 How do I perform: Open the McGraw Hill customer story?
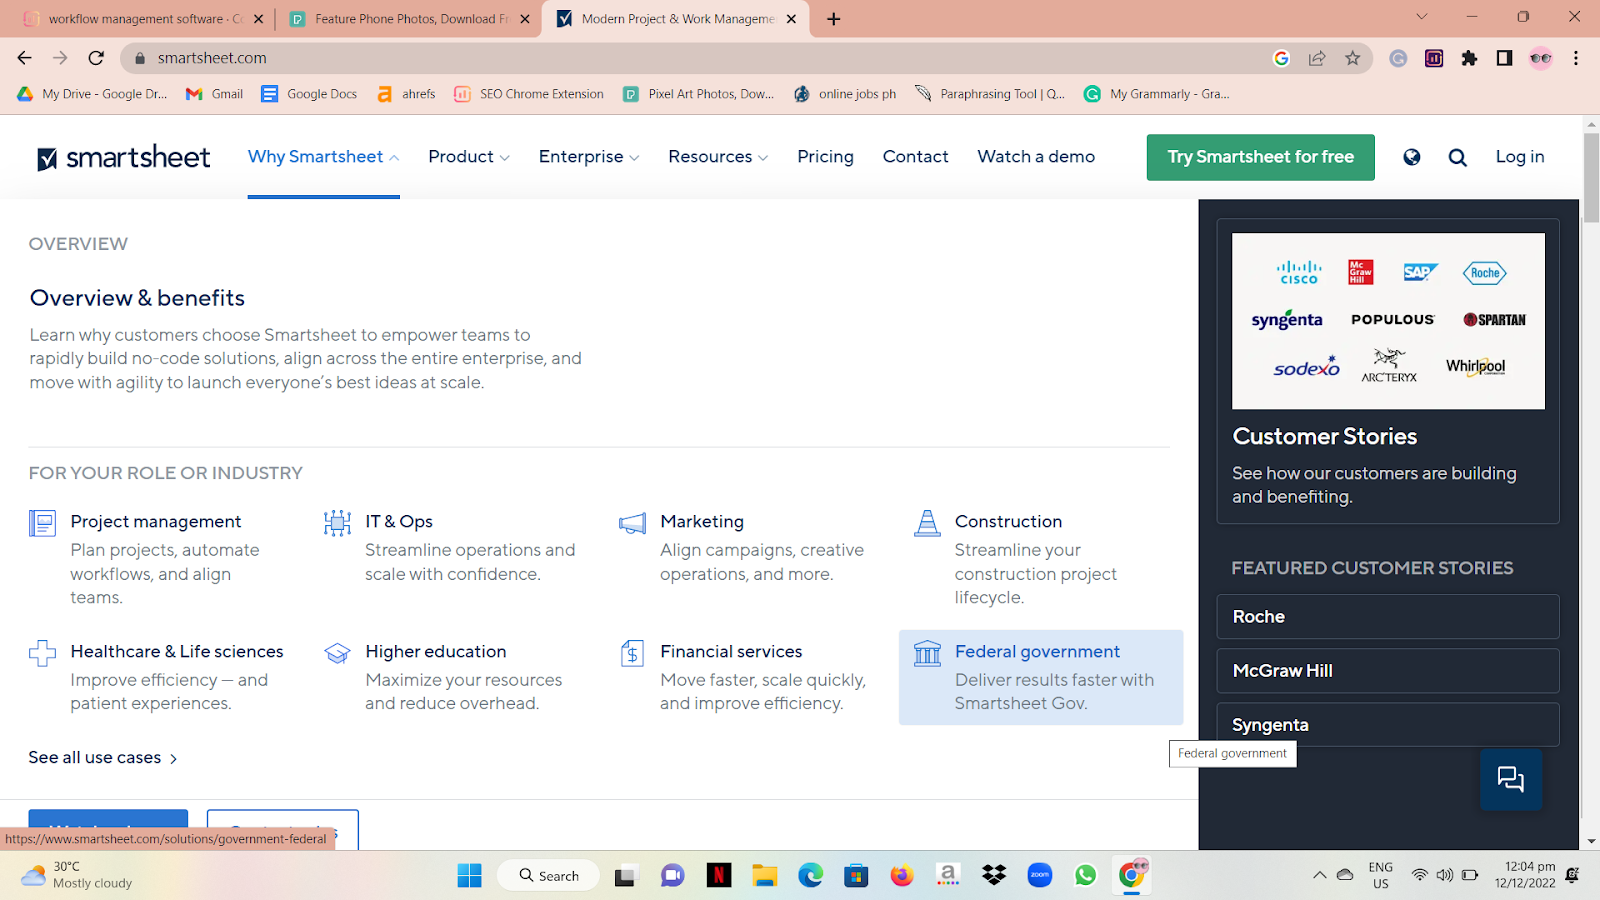click(1388, 671)
